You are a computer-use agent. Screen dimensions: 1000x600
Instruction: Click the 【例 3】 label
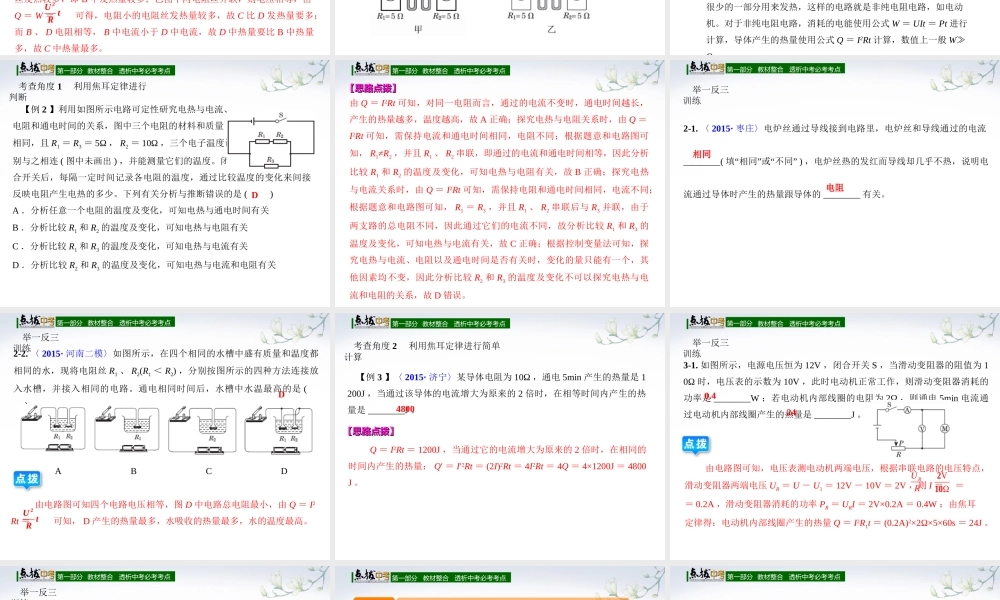pos(375,377)
